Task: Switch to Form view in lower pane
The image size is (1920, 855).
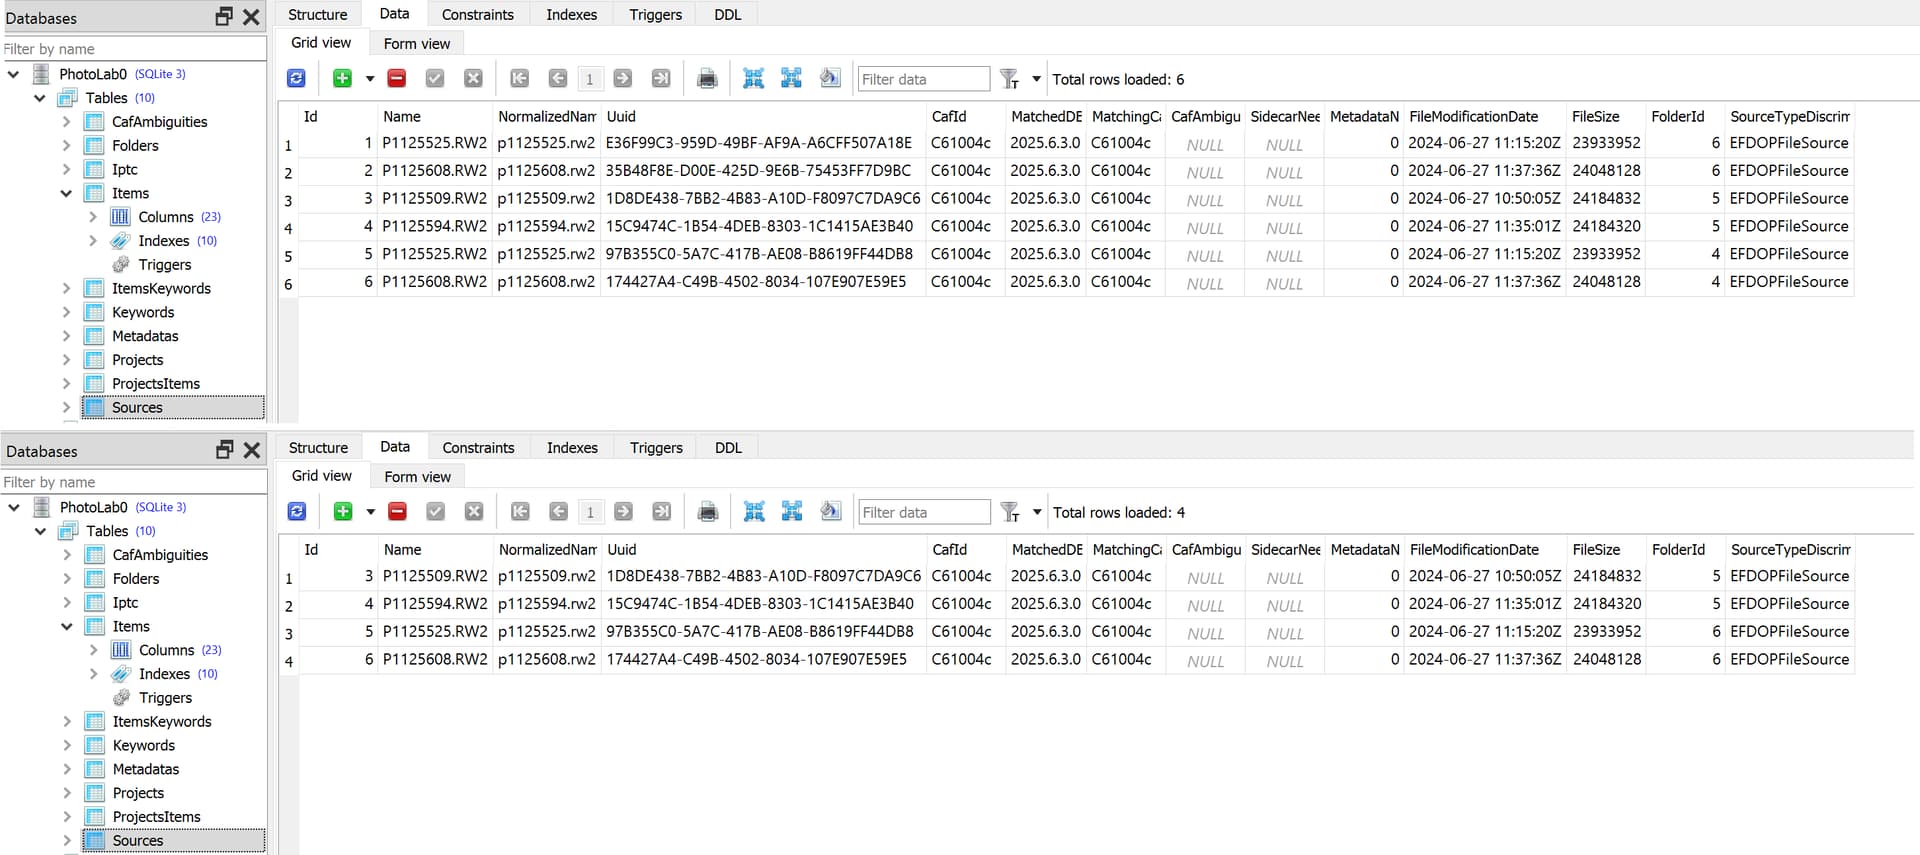Action: pyautogui.click(x=418, y=477)
